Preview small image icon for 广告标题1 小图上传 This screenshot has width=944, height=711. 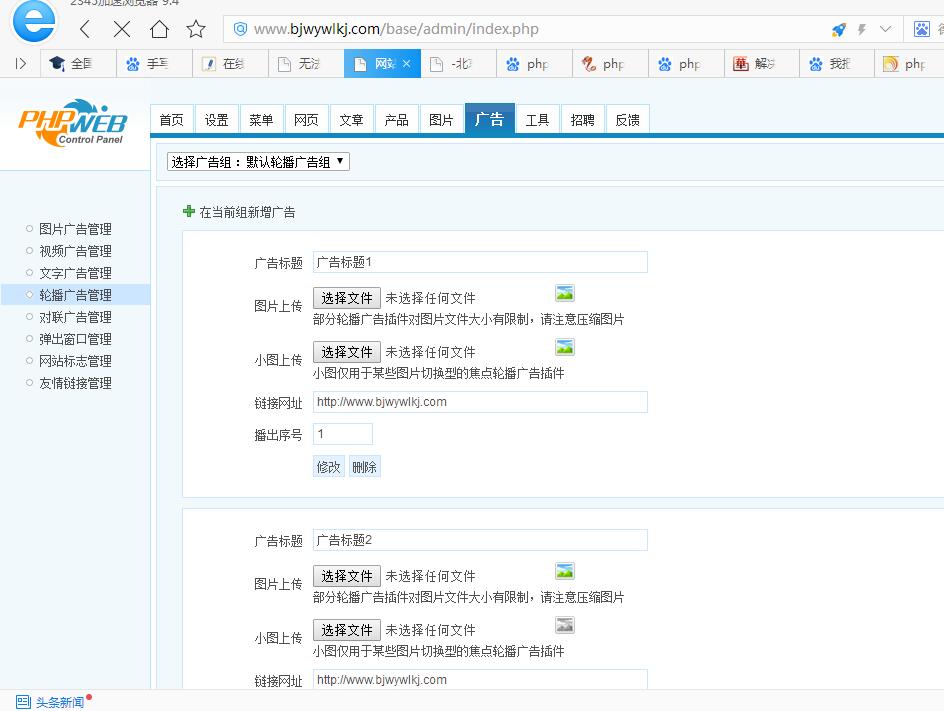point(565,347)
